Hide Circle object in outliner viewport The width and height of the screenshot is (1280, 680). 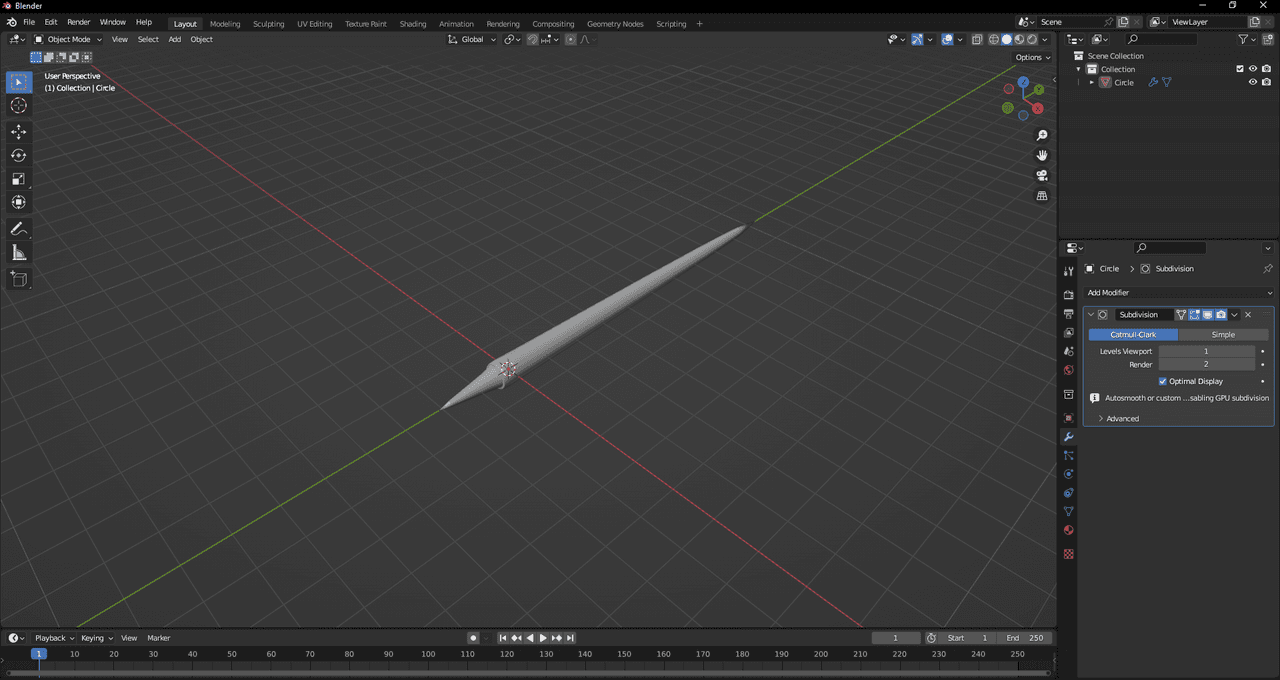click(1252, 83)
